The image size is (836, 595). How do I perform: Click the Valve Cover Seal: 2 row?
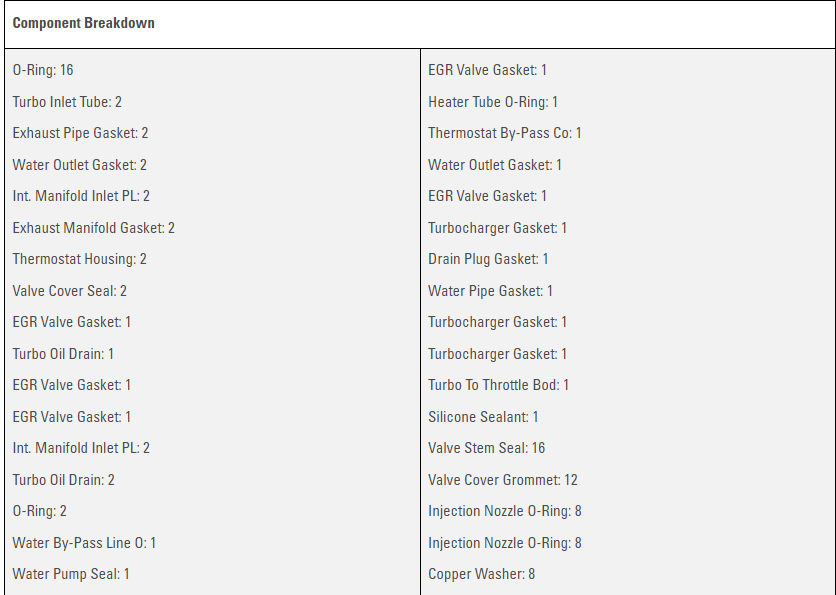pyautogui.click(x=69, y=291)
